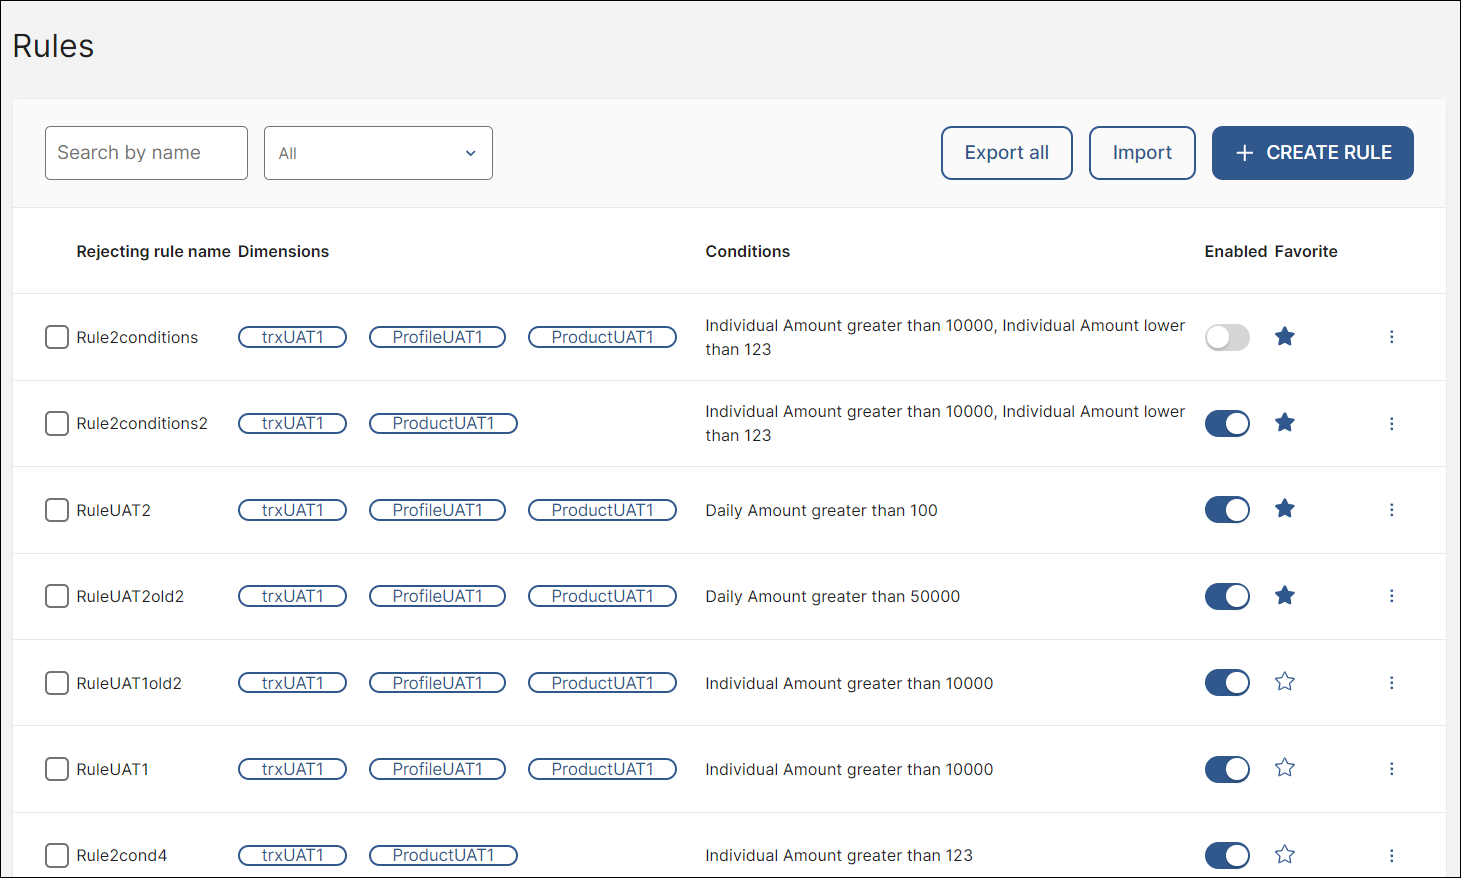Click the ProductUAT1 tag for Rule2conditions2
The width and height of the screenshot is (1461, 878).
[443, 424]
